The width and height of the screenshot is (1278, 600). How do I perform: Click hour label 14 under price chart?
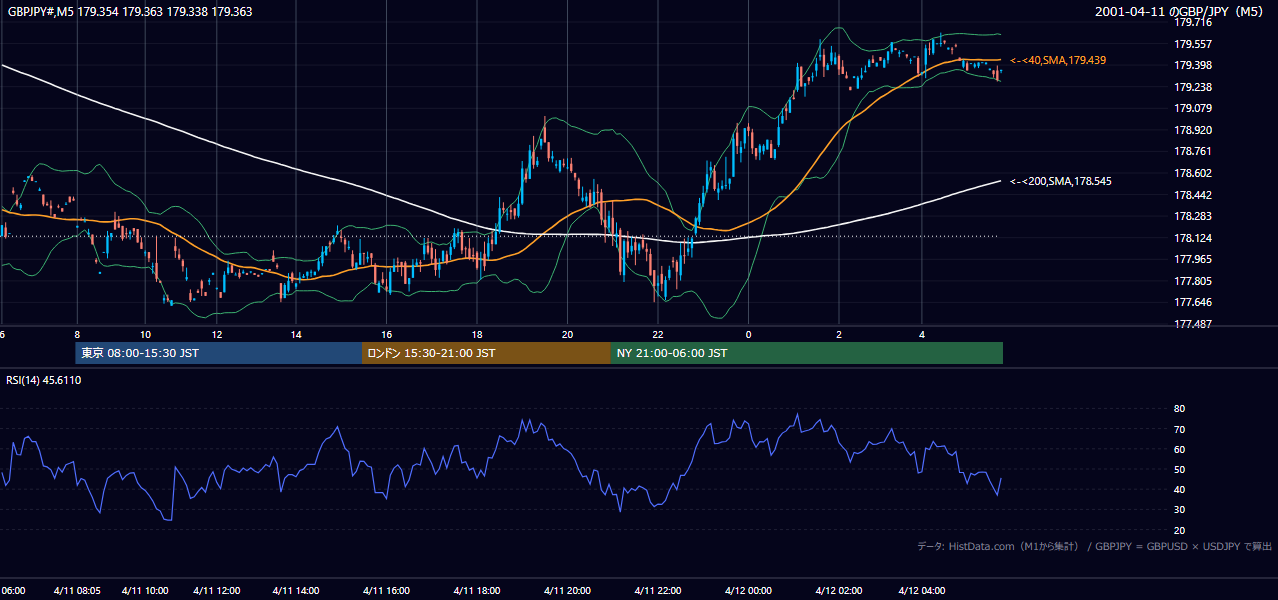tap(296, 335)
